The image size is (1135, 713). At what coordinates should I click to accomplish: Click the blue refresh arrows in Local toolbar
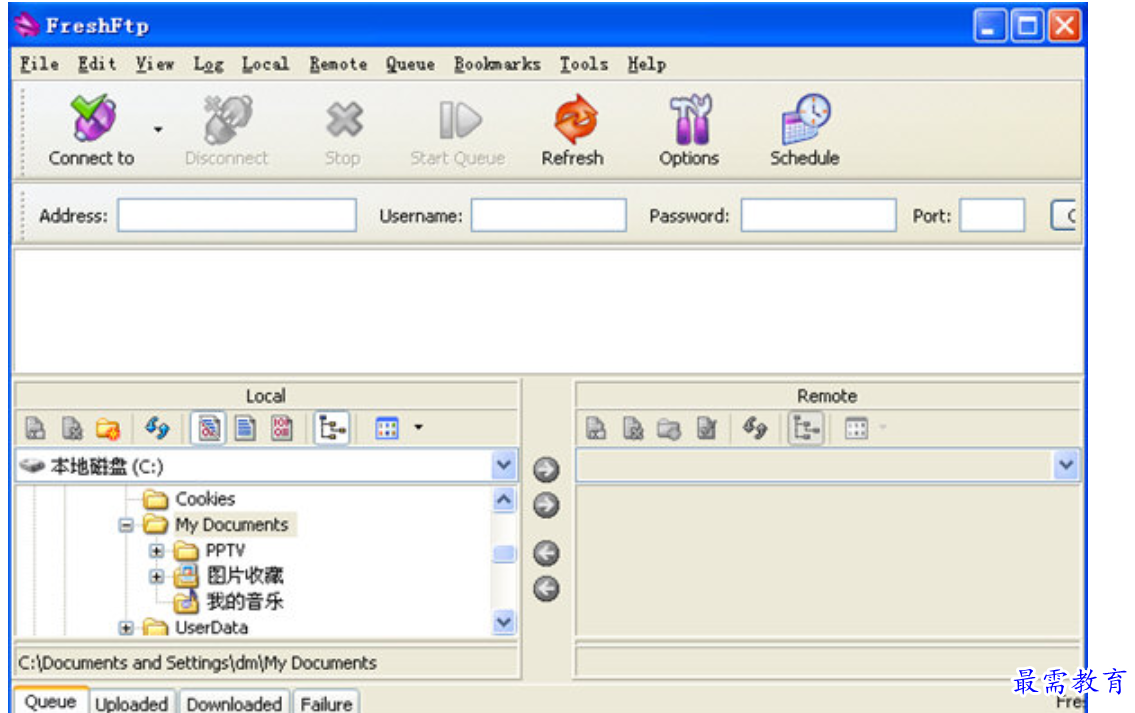point(156,428)
